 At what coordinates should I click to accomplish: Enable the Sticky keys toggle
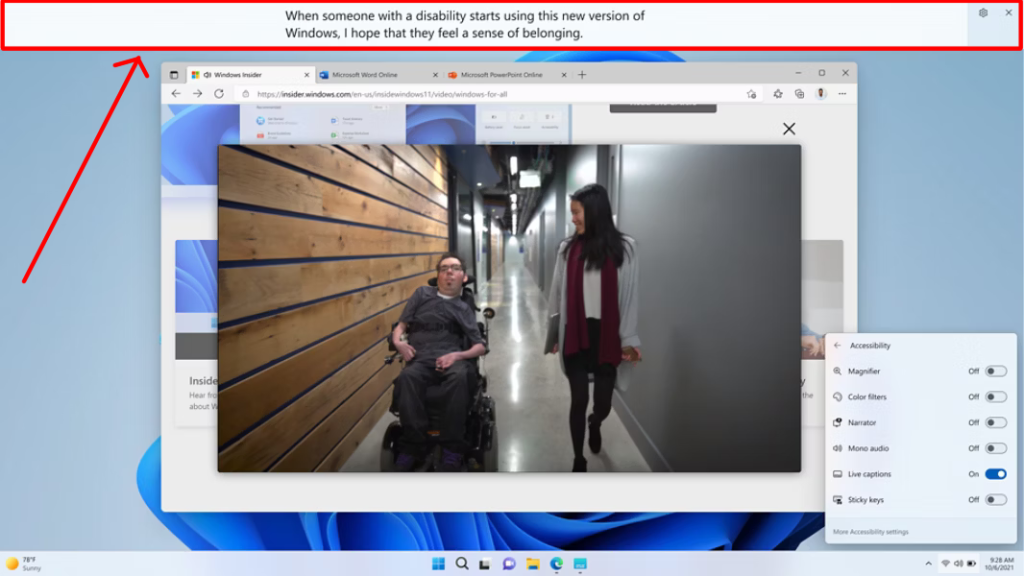(x=995, y=500)
